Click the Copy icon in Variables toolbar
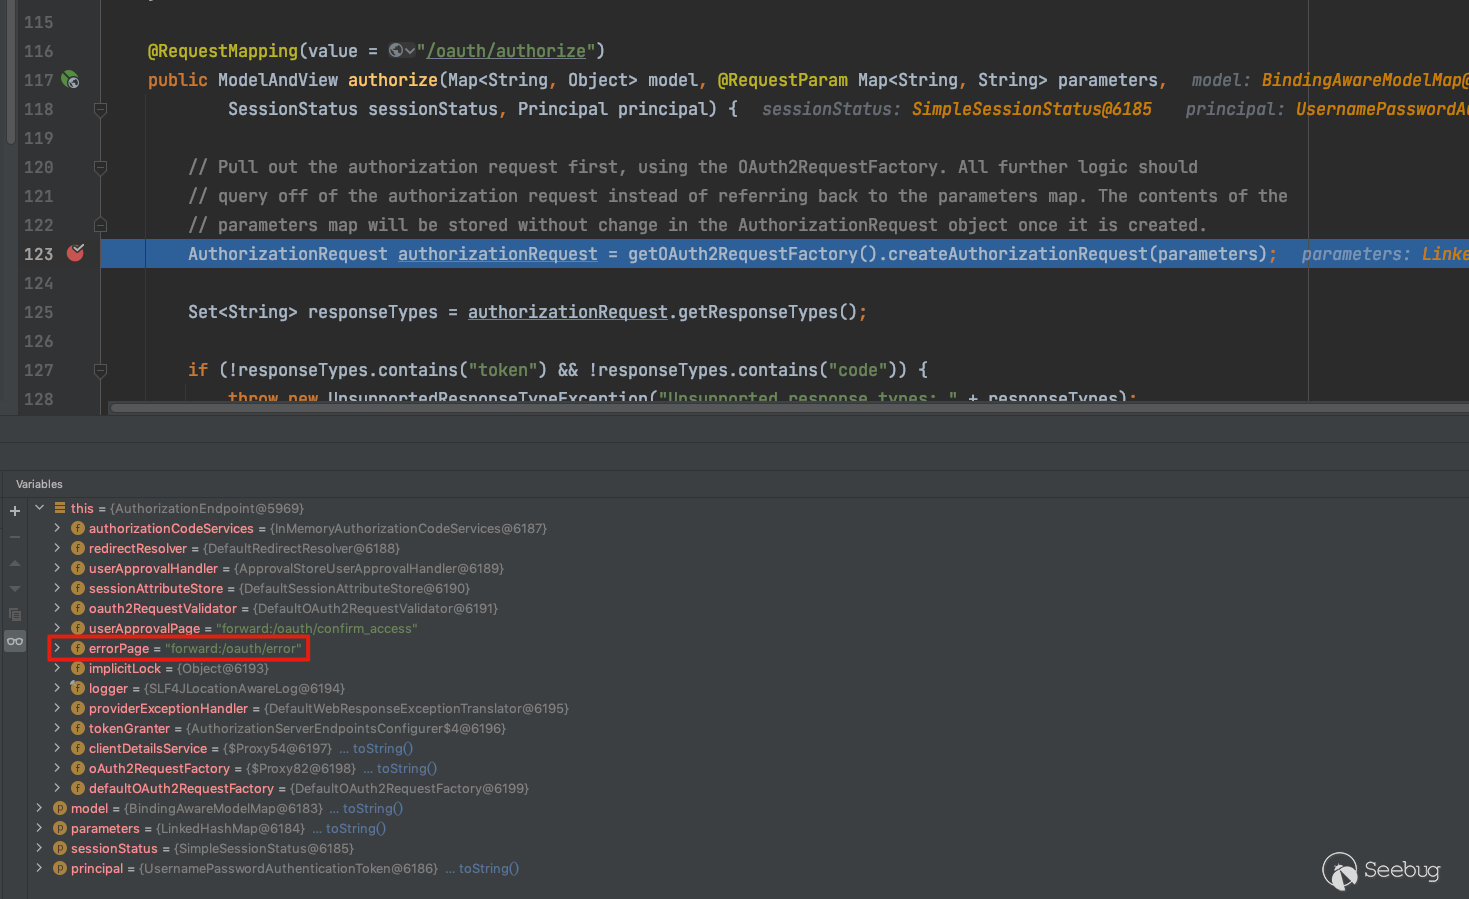 coord(15,614)
